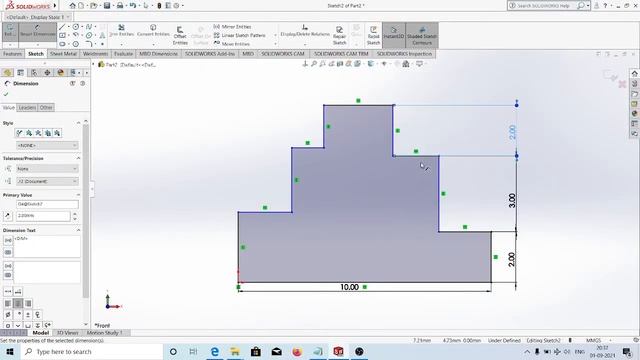The width and height of the screenshot is (640, 360).
Task: Select the Sketch Fillet tool
Action: click(x=89, y=44)
